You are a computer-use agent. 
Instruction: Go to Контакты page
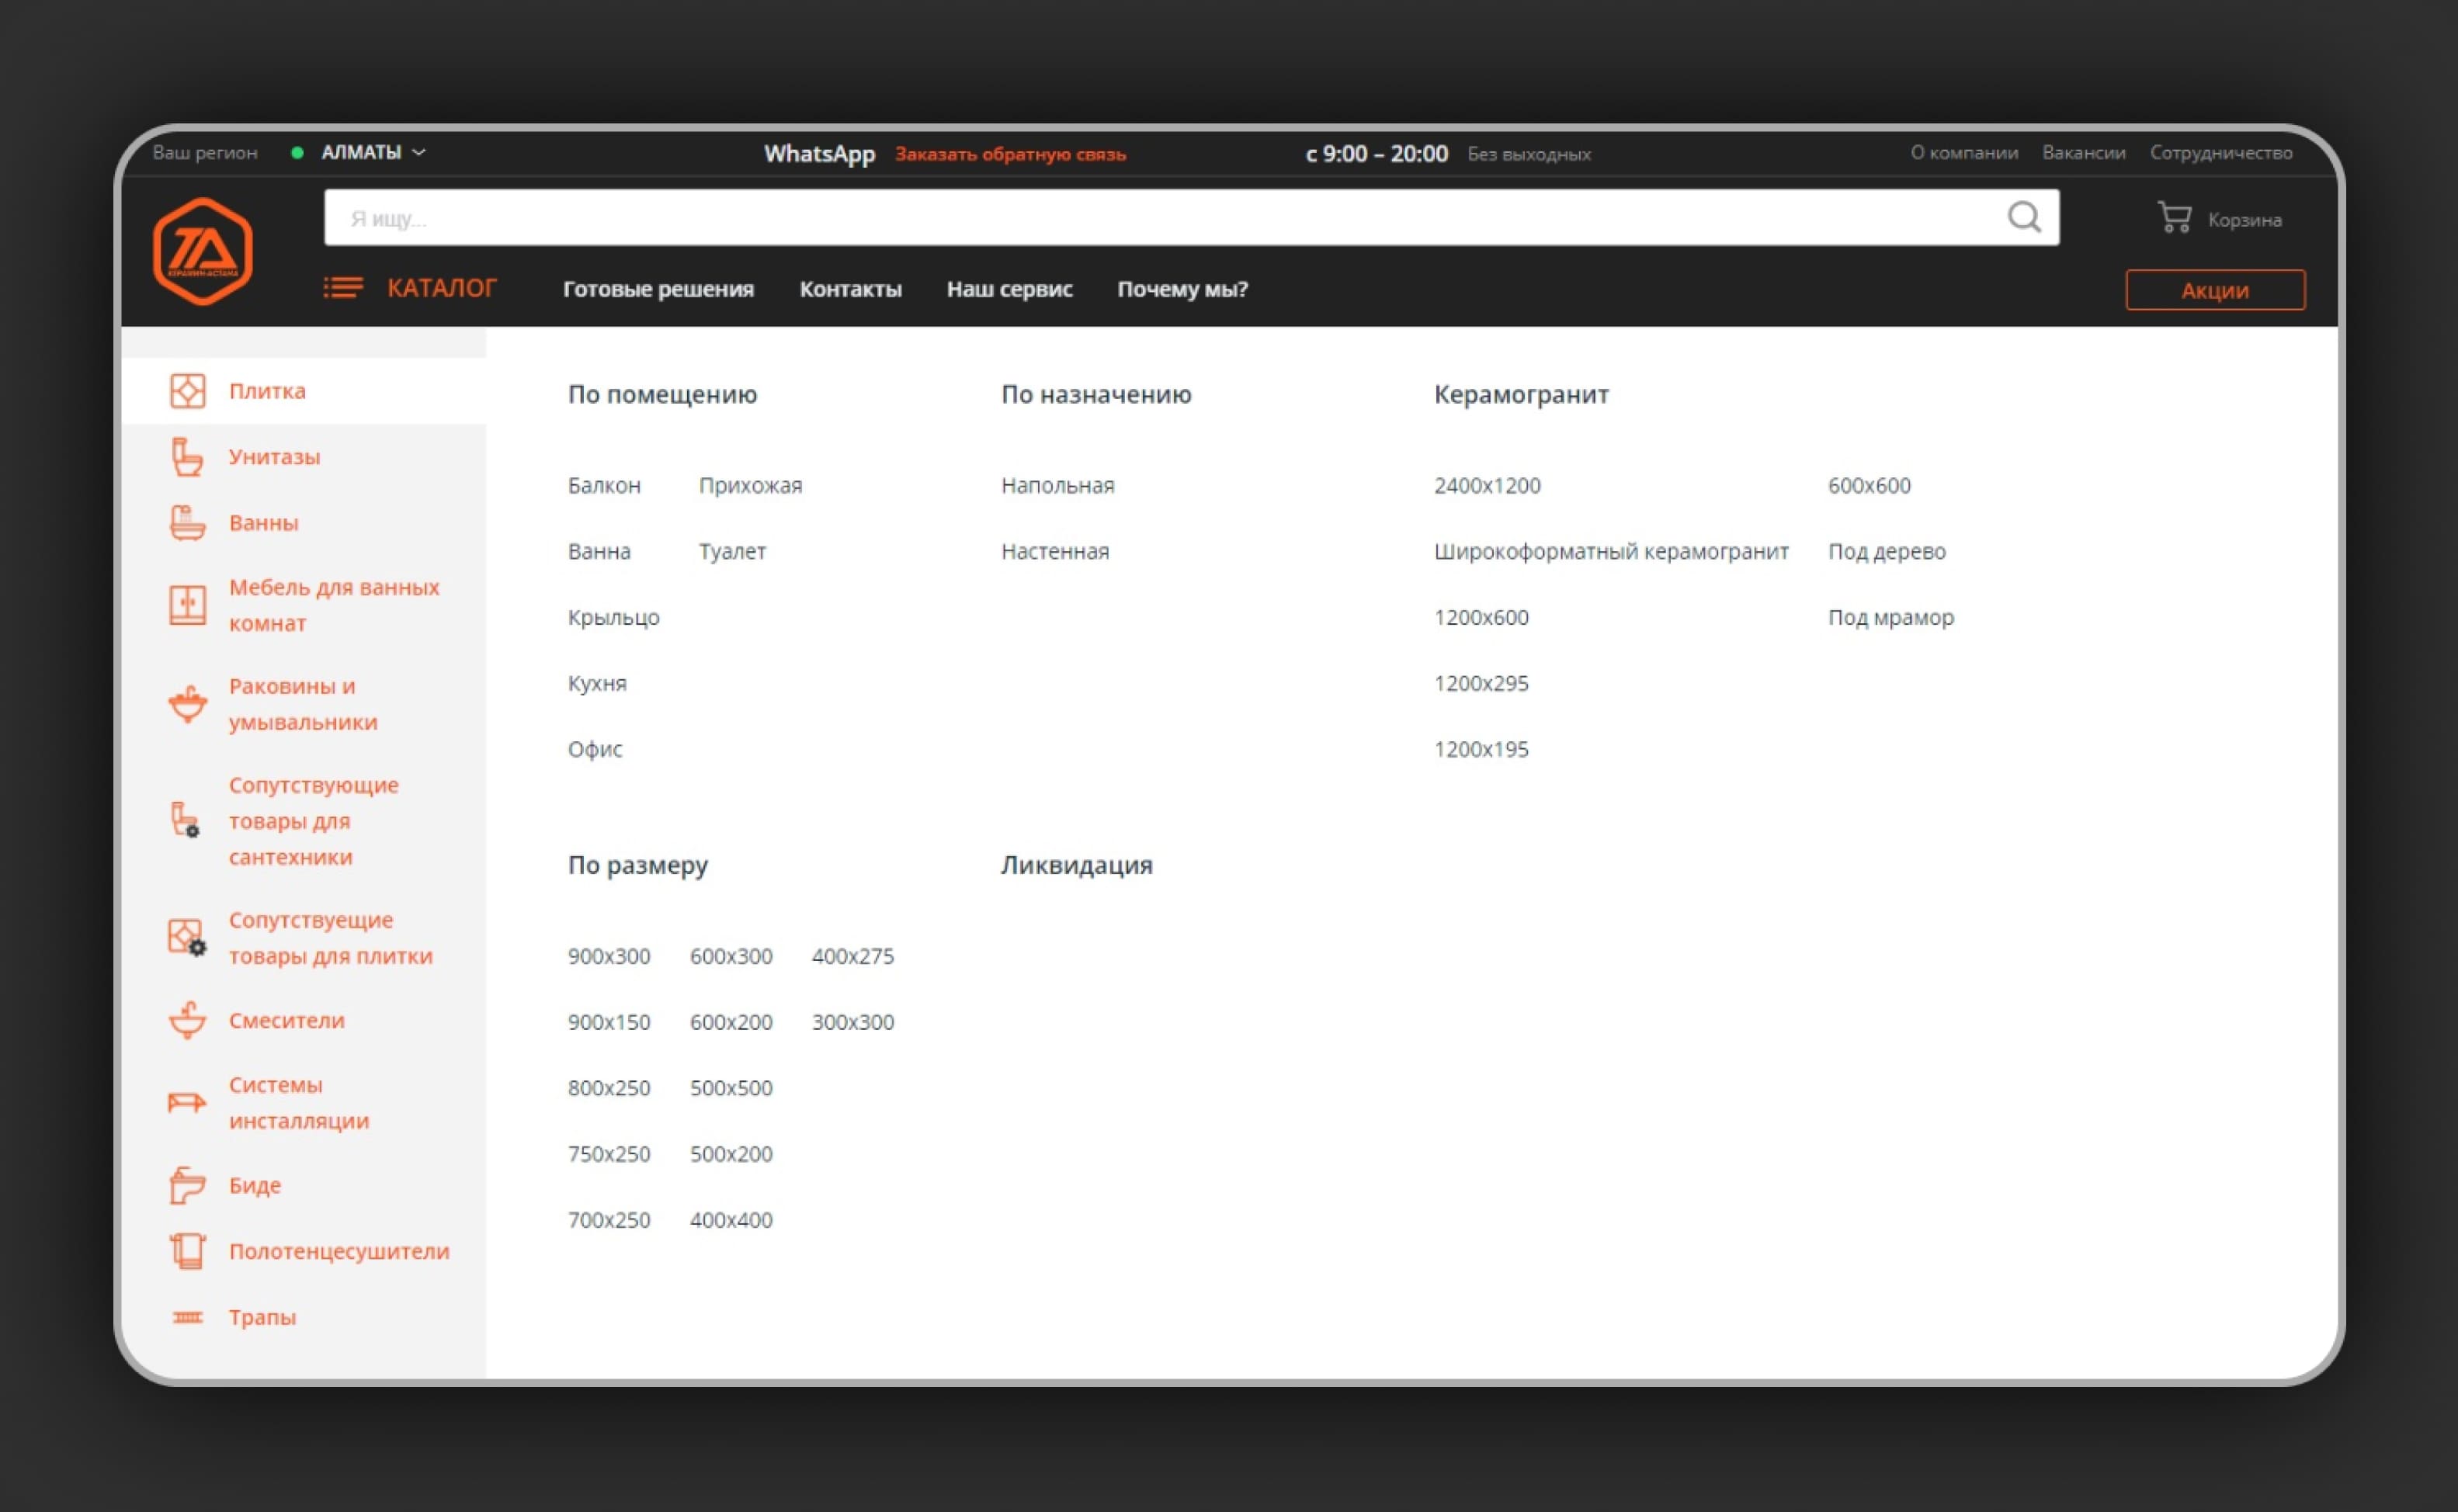pyautogui.click(x=850, y=289)
